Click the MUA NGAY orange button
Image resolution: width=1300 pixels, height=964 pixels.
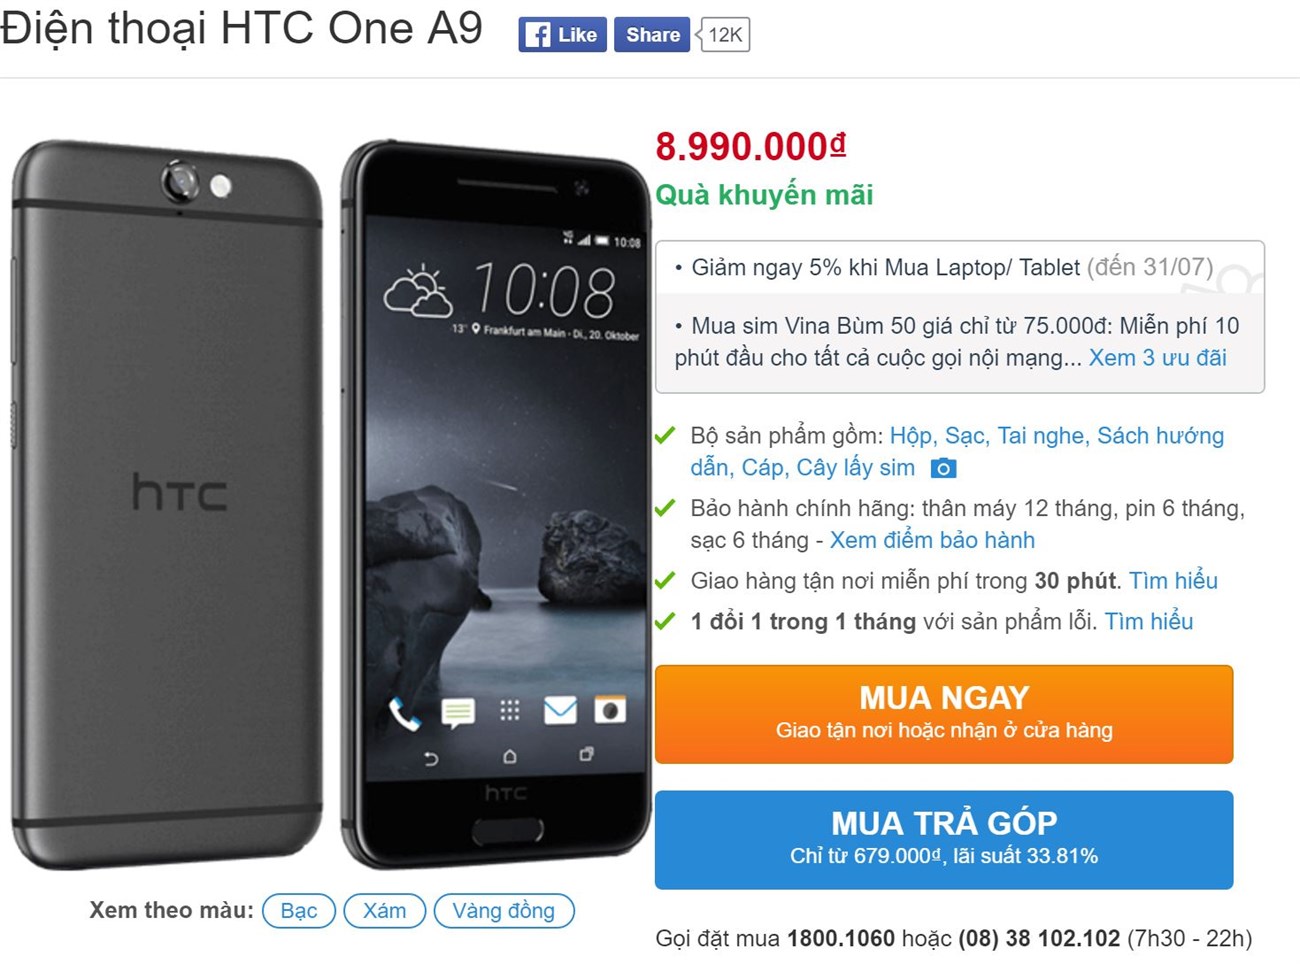944,714
